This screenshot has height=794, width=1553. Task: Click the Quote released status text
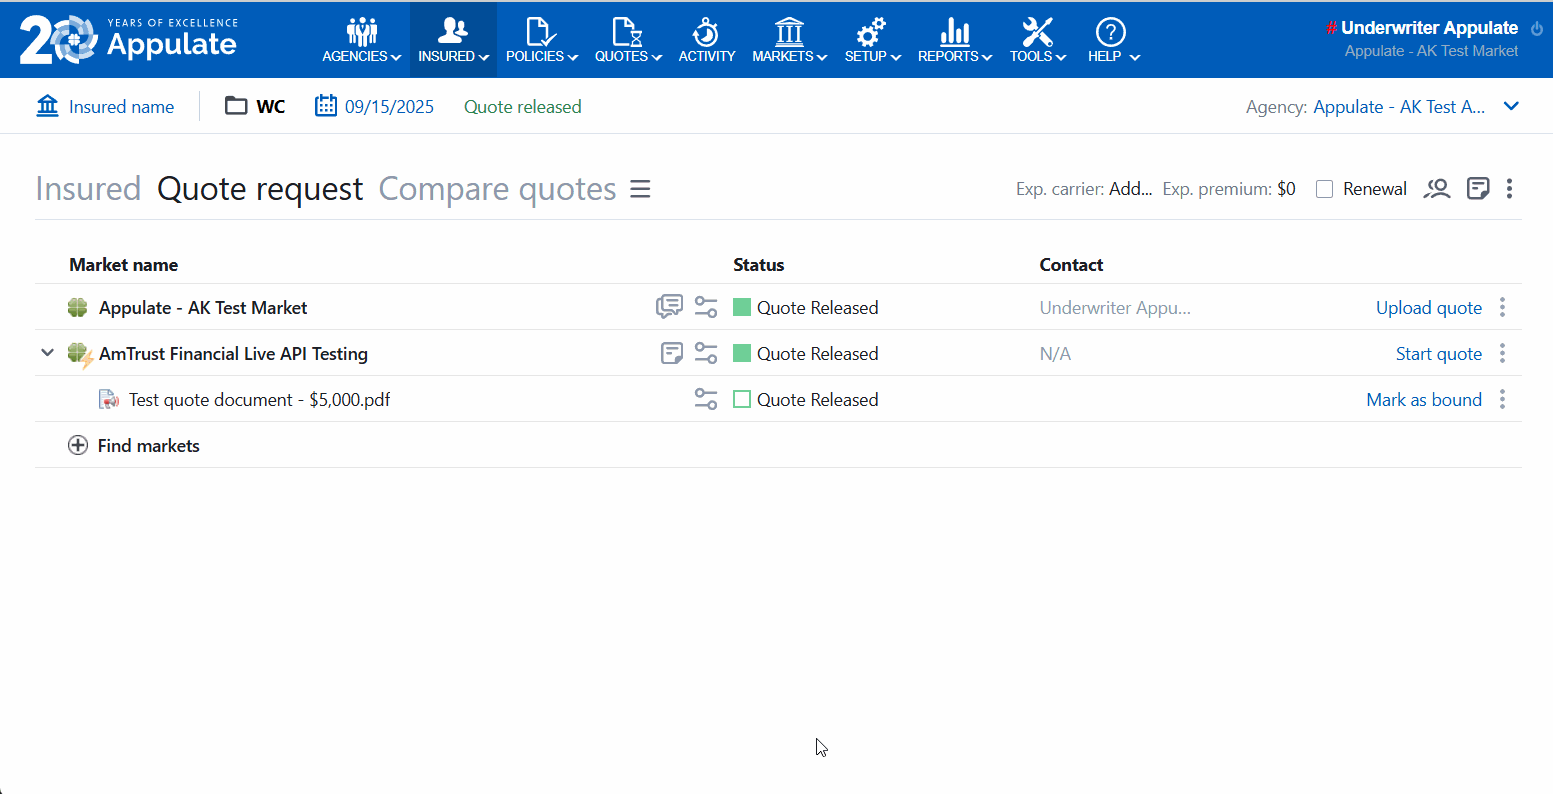coord(522,107)
